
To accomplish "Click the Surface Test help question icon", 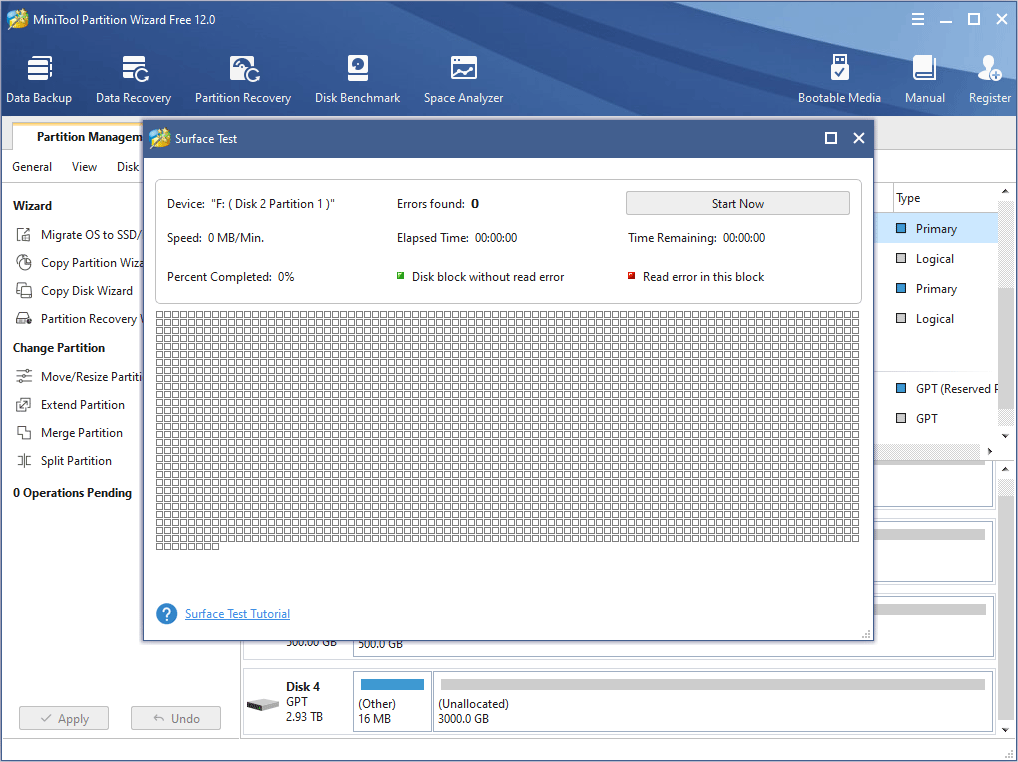I will 167,614.
